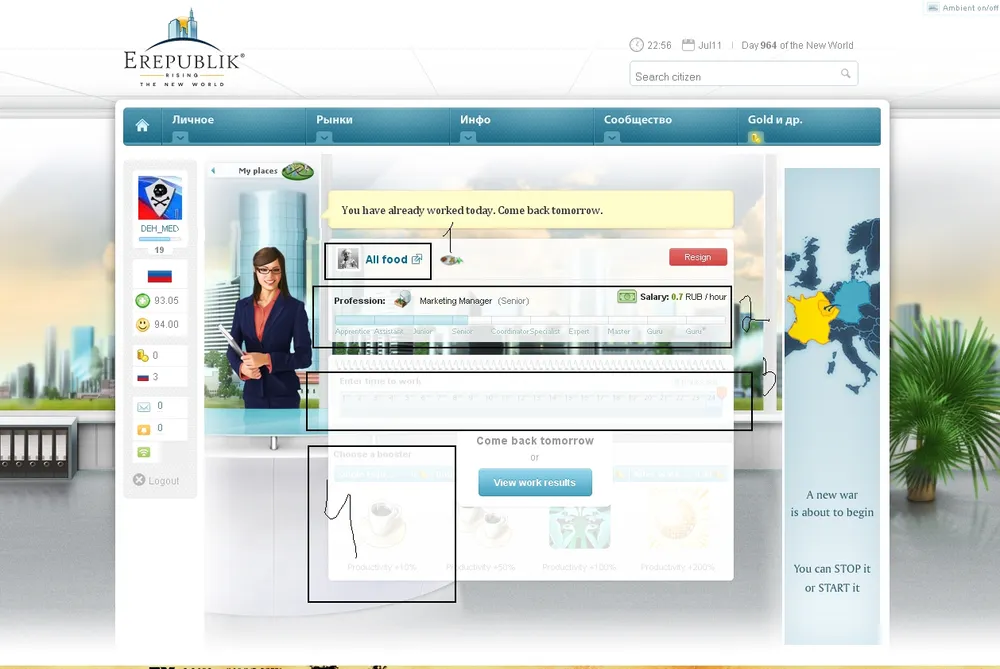Screen dimensions: 1000x669
Task: Click the Day 964 of the New World text
Action: point(797,45)
